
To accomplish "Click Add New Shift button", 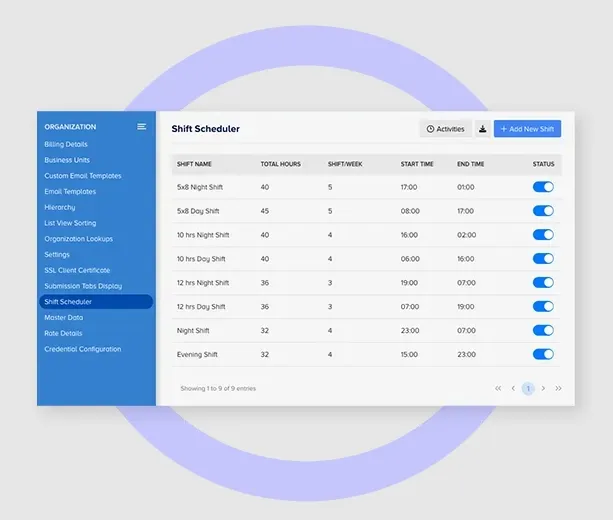I will tap(527, 129).
